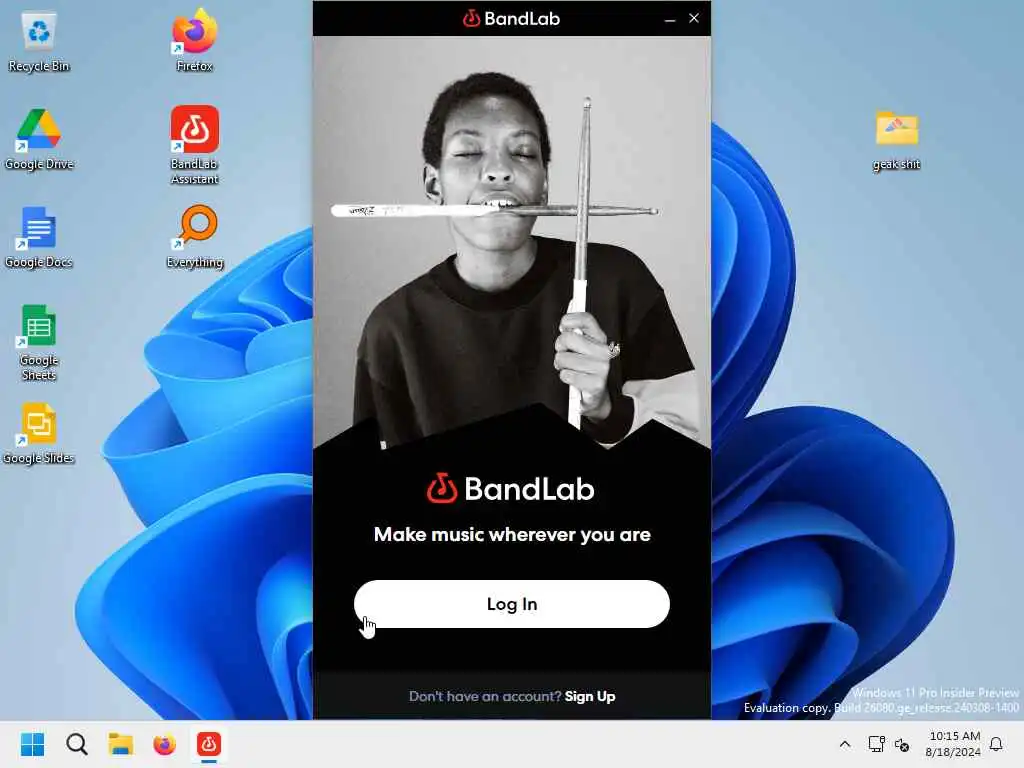The width and height of the screenshot is (1024, 768).
Task: Select the Google Drive desktop shortcut
Action: pyautogui.click(x=39, y=139)
